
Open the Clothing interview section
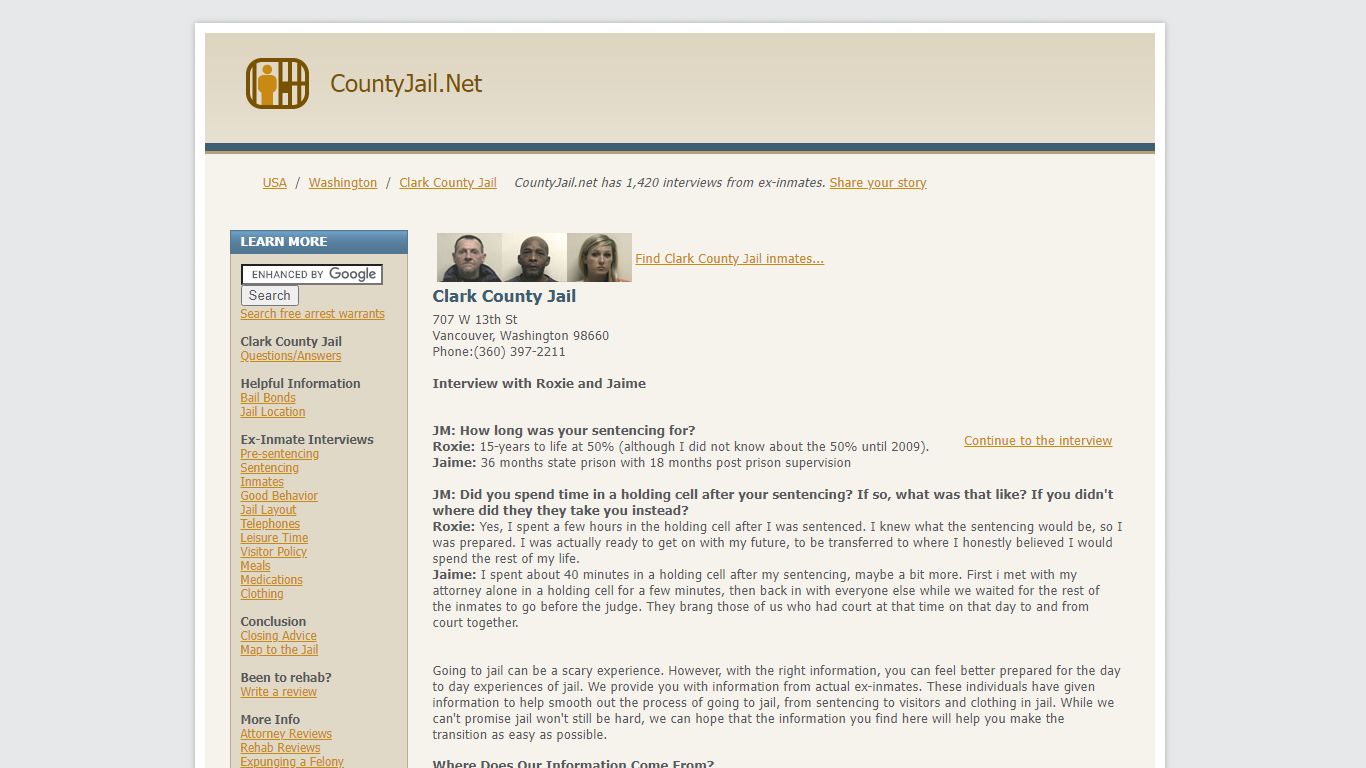tap(262, 594)
